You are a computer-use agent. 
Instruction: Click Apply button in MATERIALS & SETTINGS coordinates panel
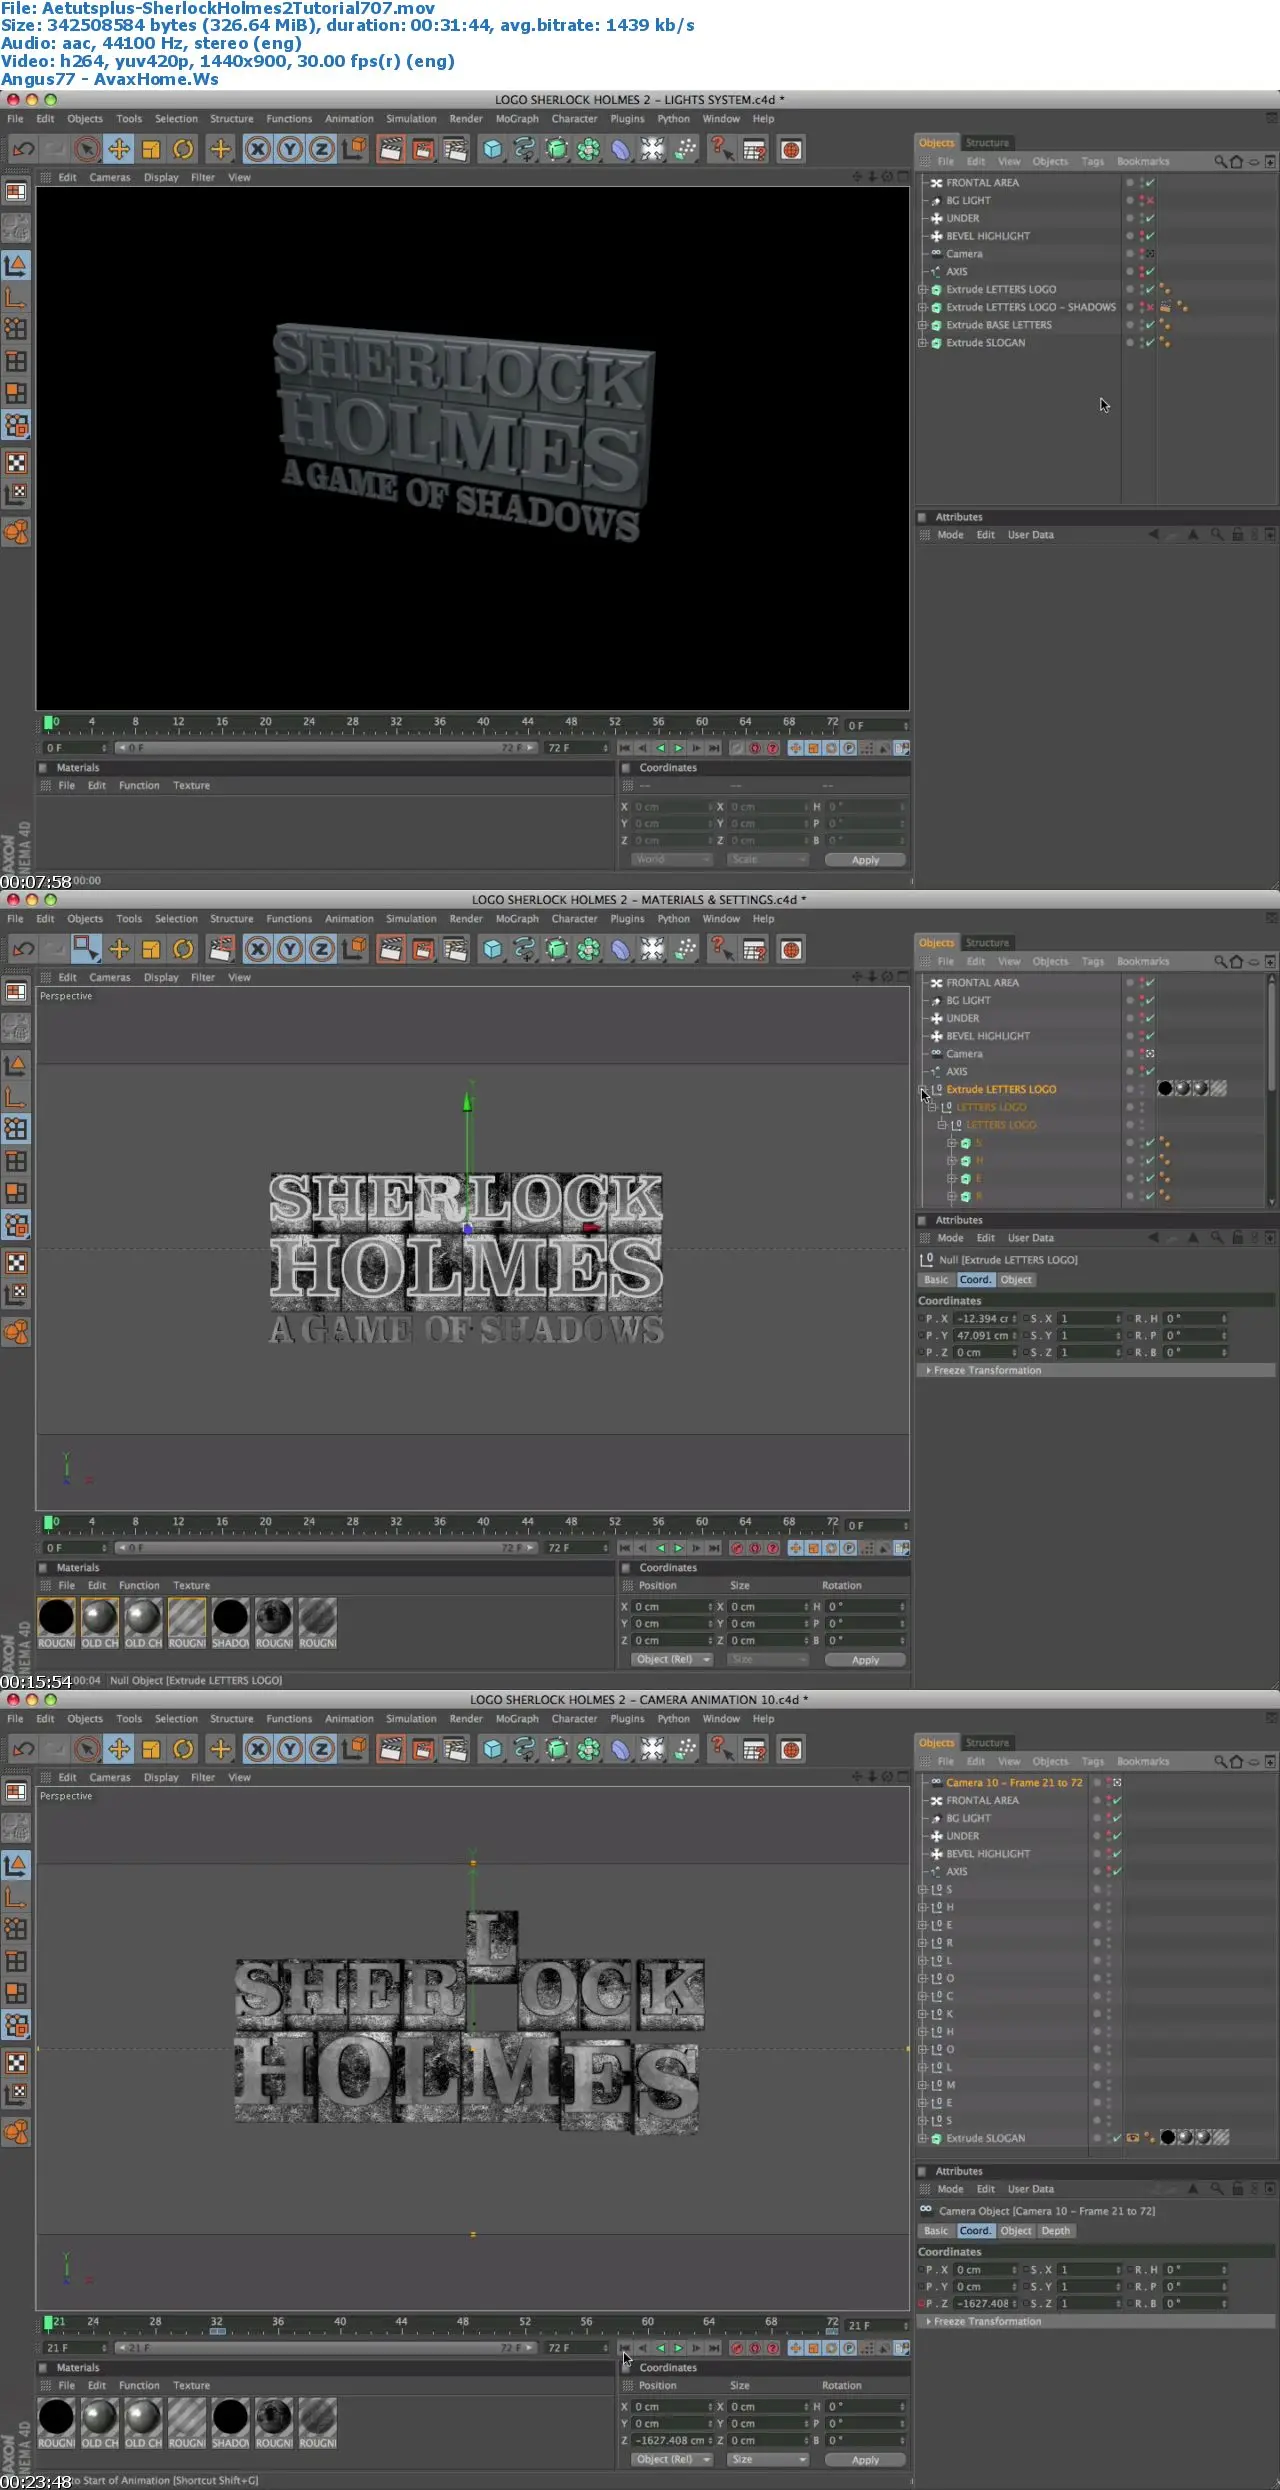coord(866,1660)
